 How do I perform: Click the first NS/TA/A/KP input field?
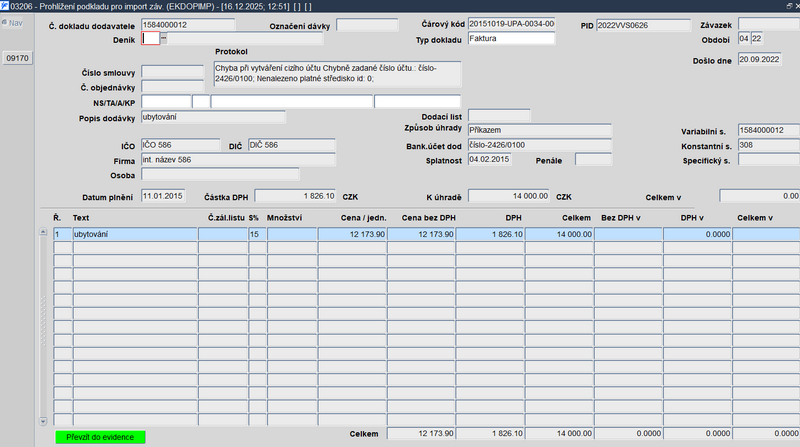click(x=166, y=102)
